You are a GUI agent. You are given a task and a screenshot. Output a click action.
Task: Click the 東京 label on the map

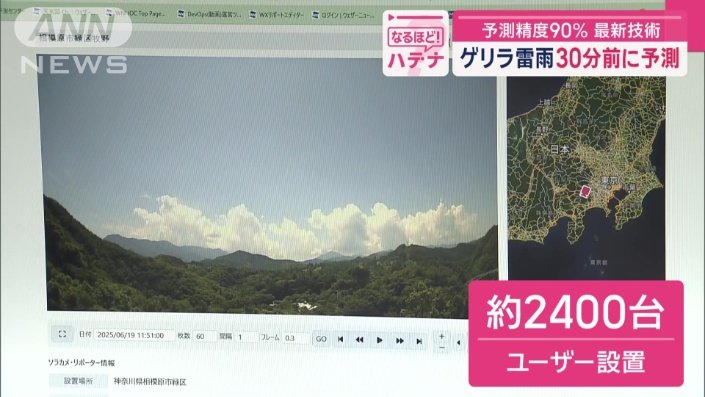611,180
